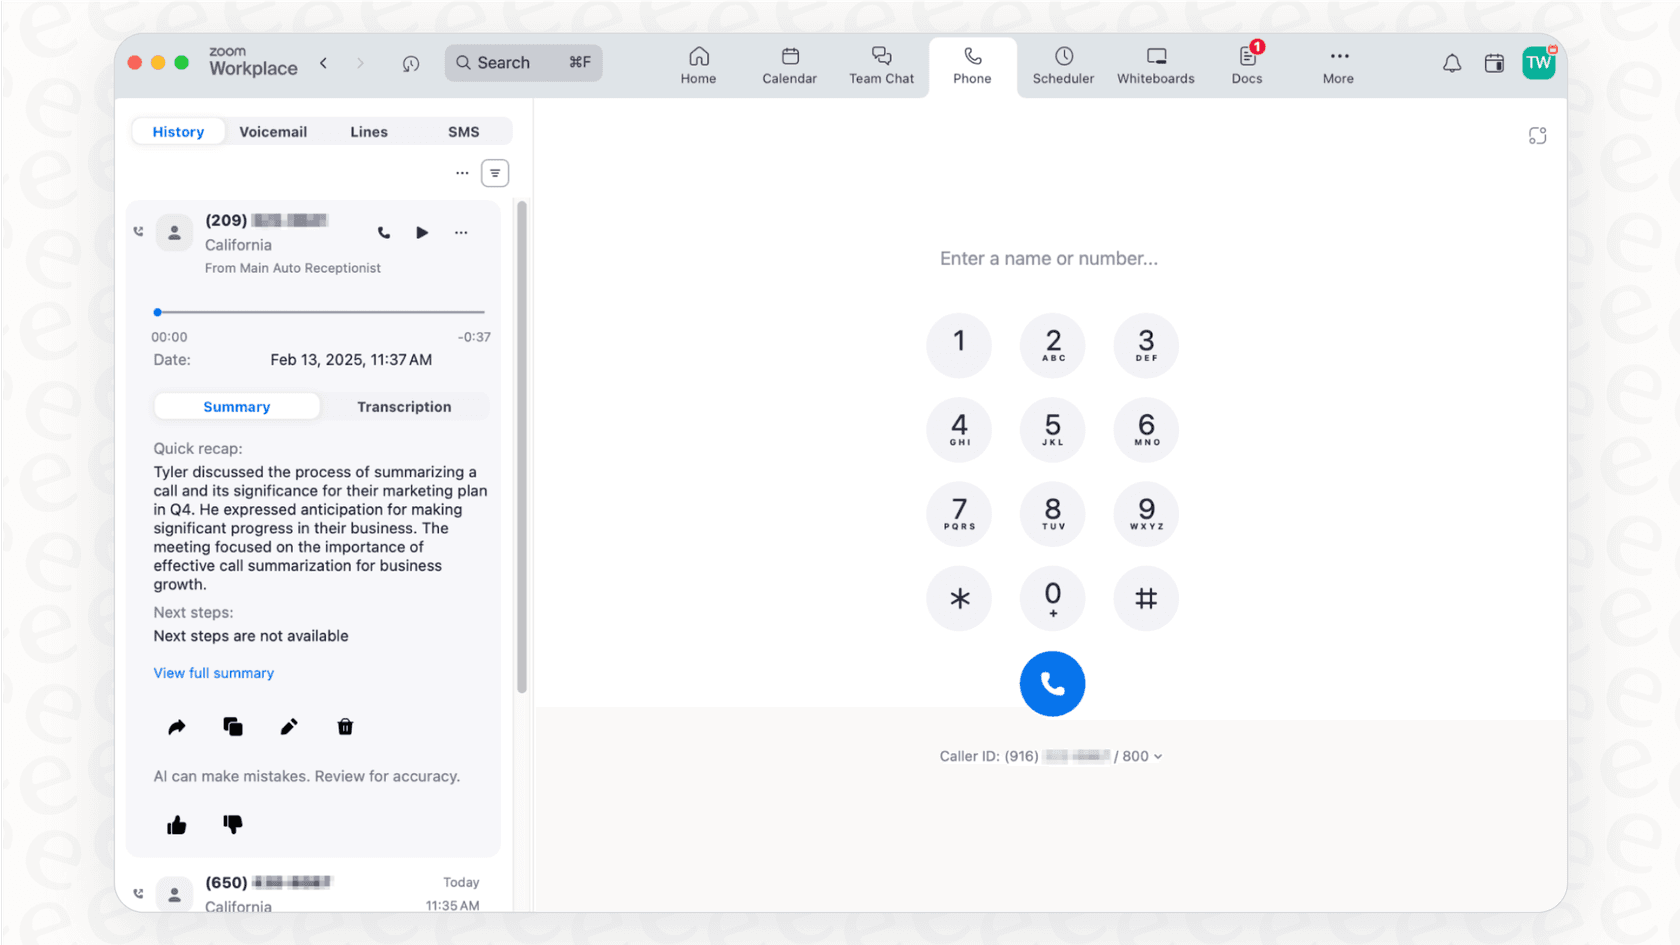Give thumbs down on AI summary
Screen dimensions: 1680x945
click(x=233, y=825)
